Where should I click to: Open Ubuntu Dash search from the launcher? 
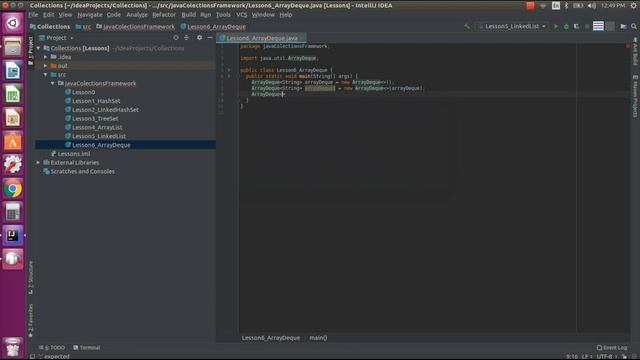13,23
